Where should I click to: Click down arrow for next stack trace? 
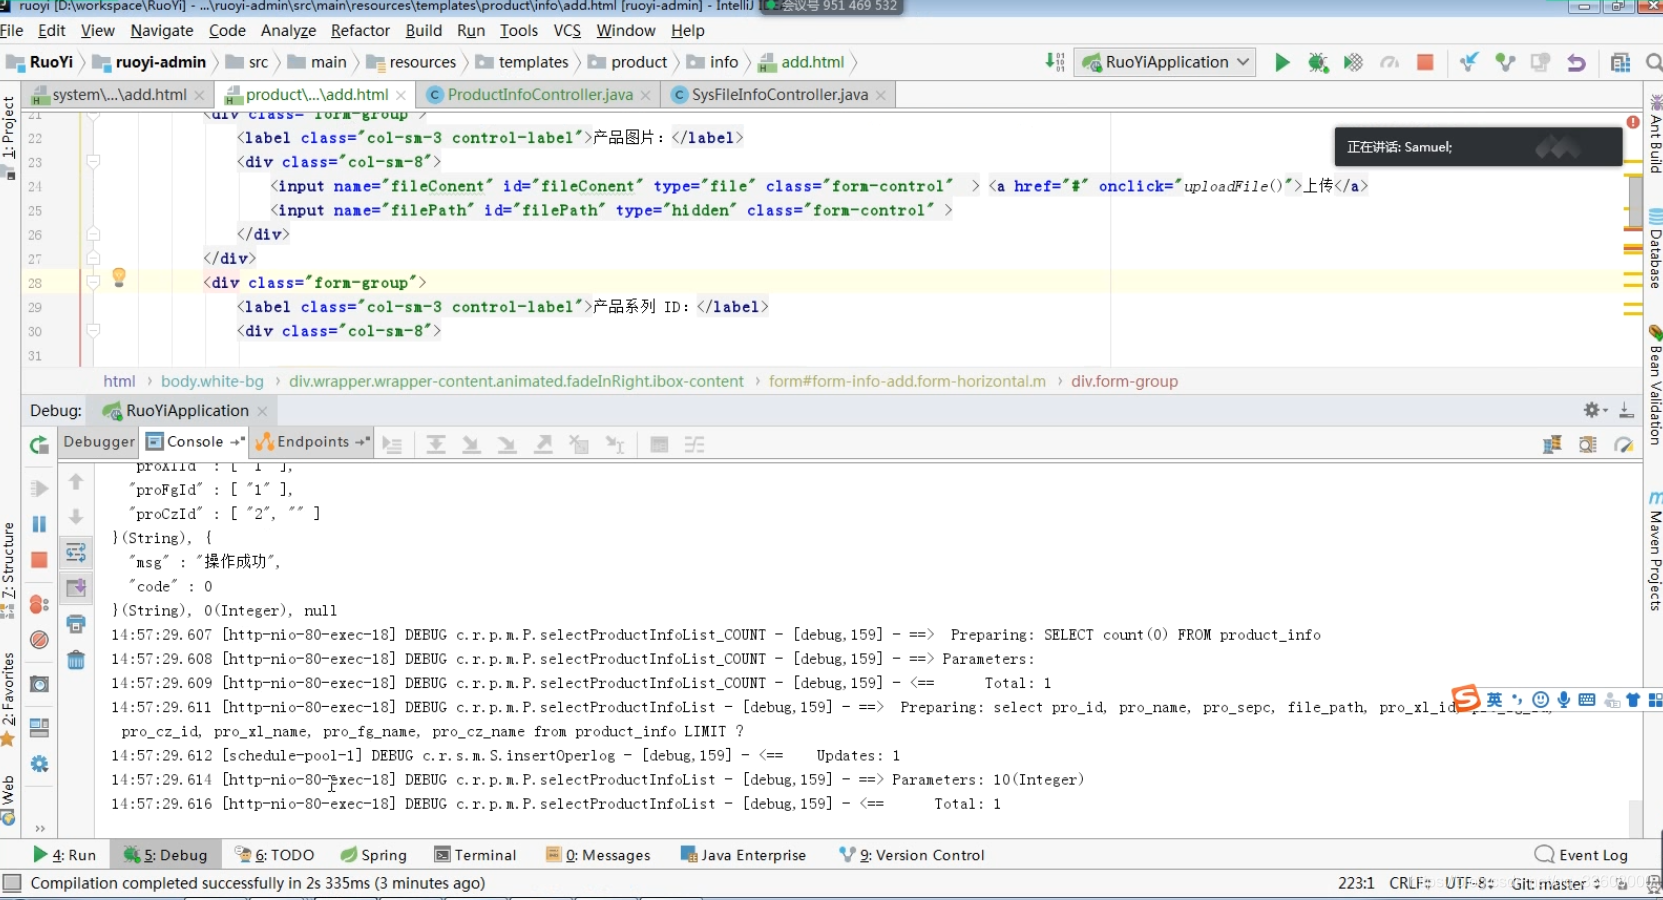pos(76,517)
